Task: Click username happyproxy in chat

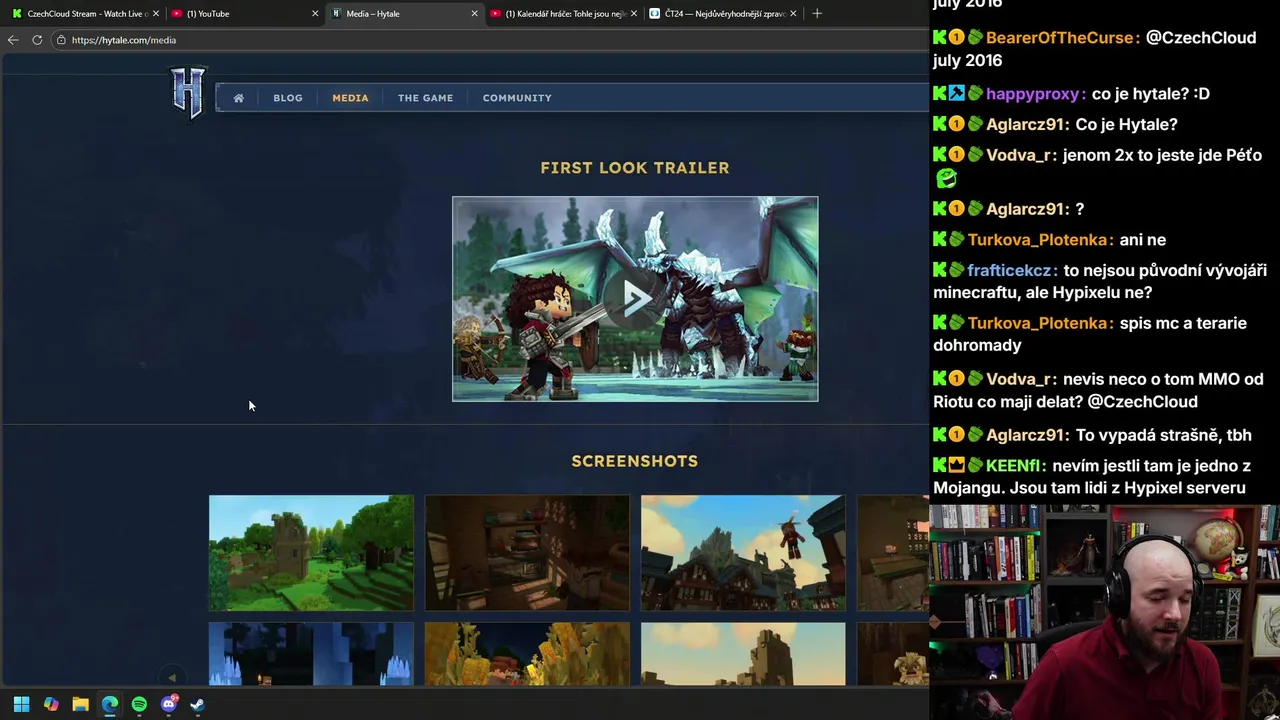Action: [x=1035, y=94]
